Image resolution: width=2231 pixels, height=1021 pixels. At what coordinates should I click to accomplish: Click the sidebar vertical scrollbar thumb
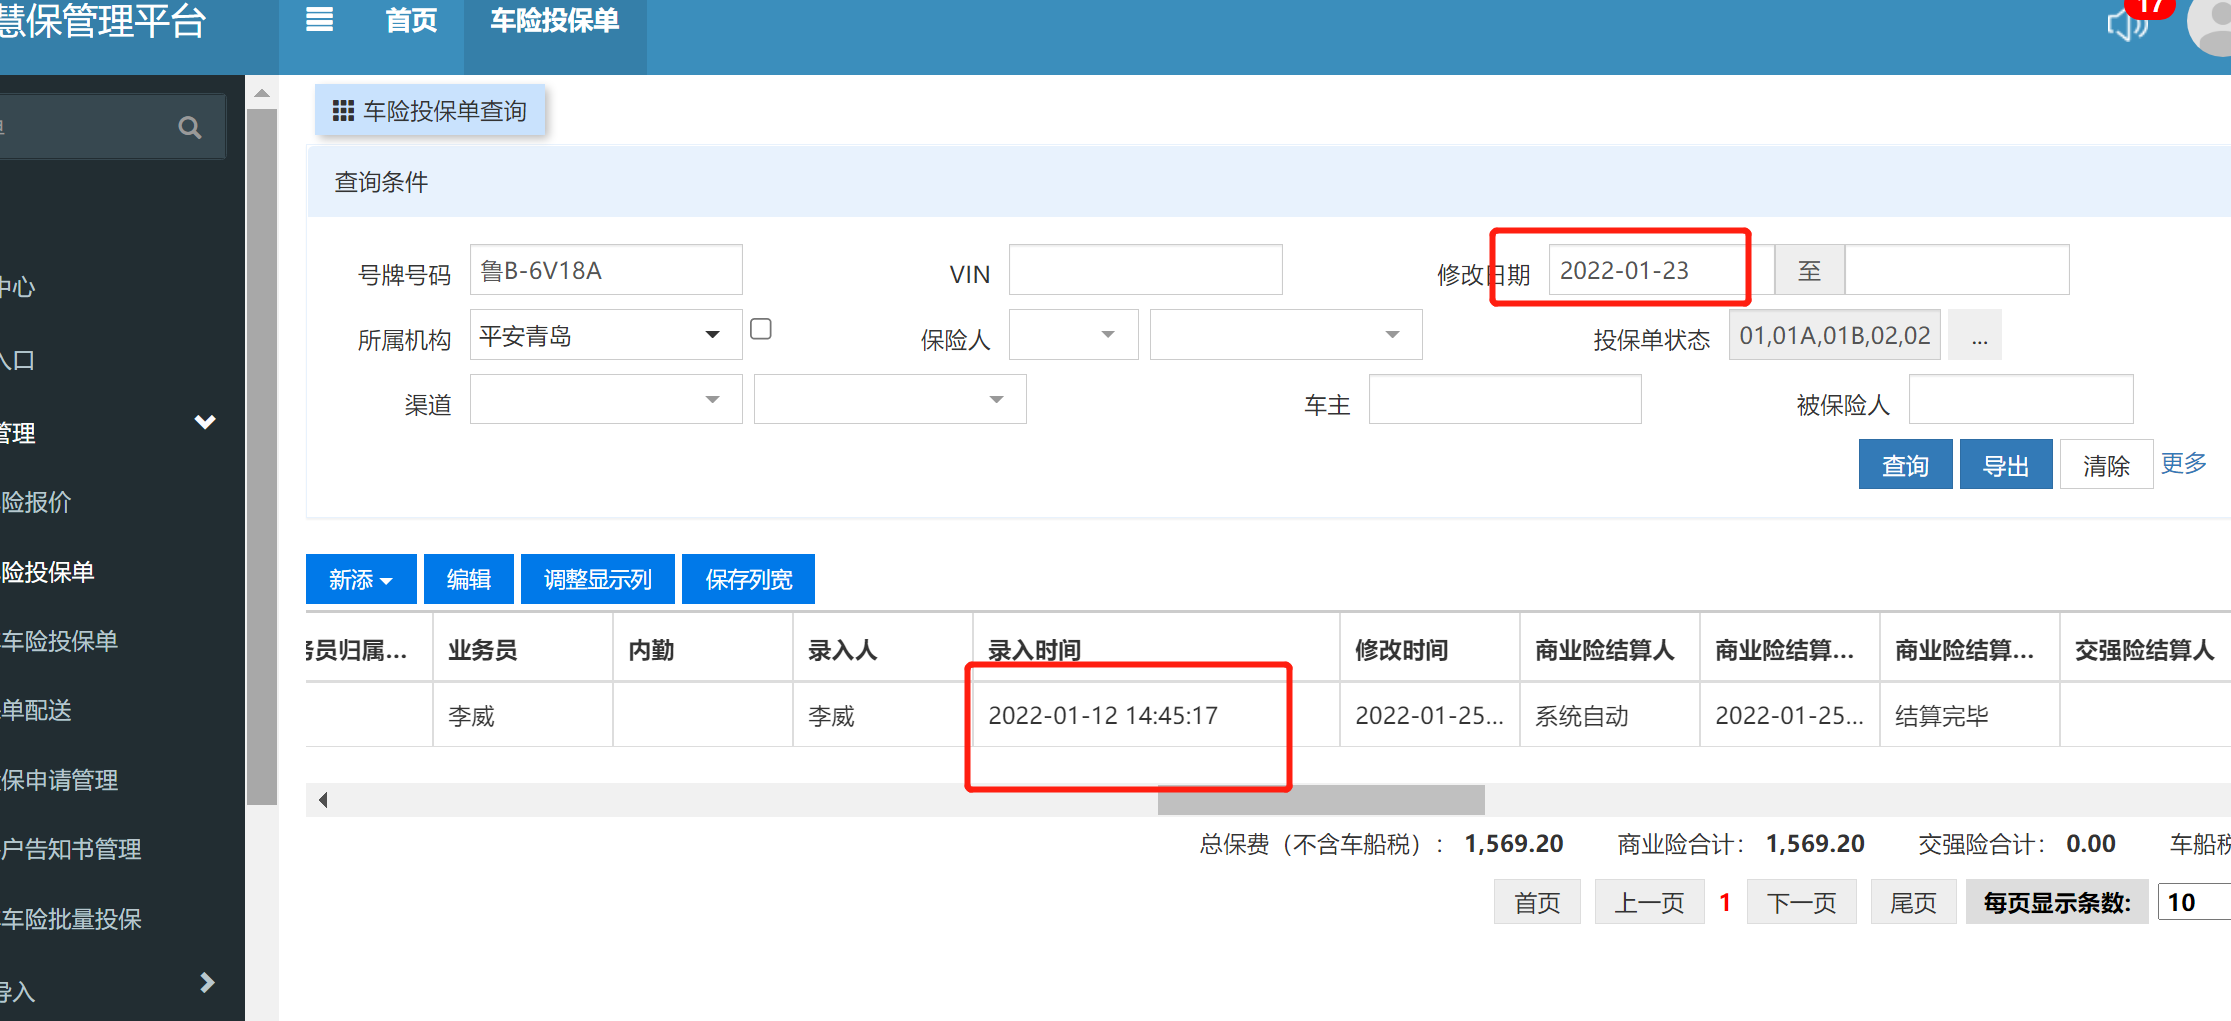point(262,456)
